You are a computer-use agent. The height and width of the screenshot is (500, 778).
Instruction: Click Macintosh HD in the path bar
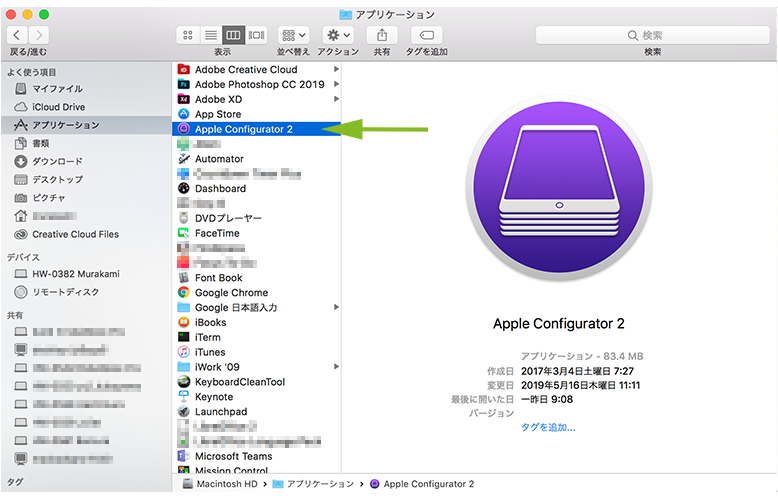point(220,484)
